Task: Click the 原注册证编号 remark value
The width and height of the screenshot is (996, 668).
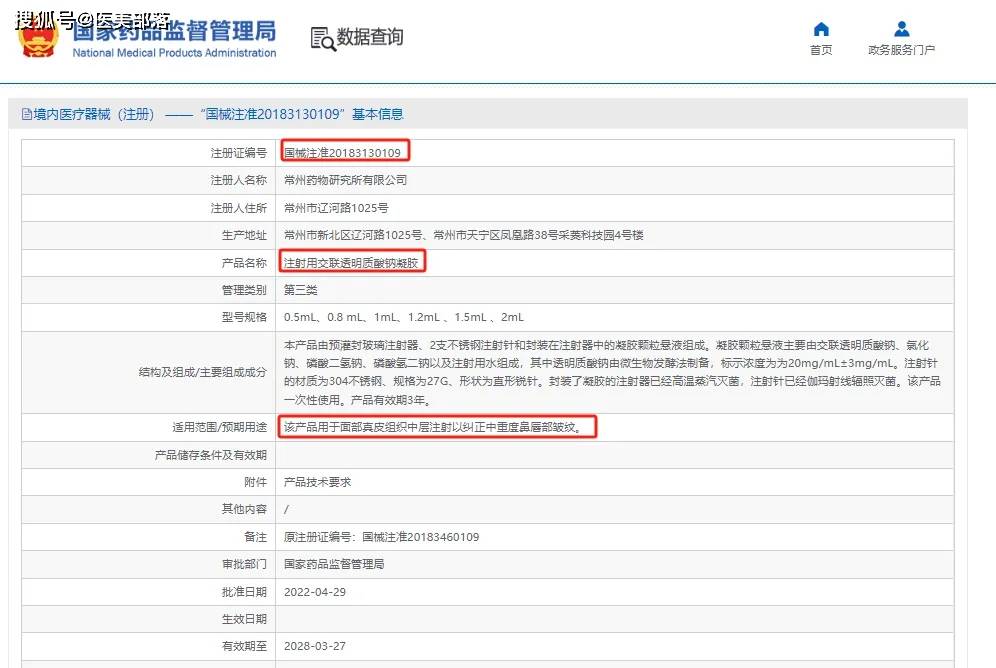Action: (381, 537)
